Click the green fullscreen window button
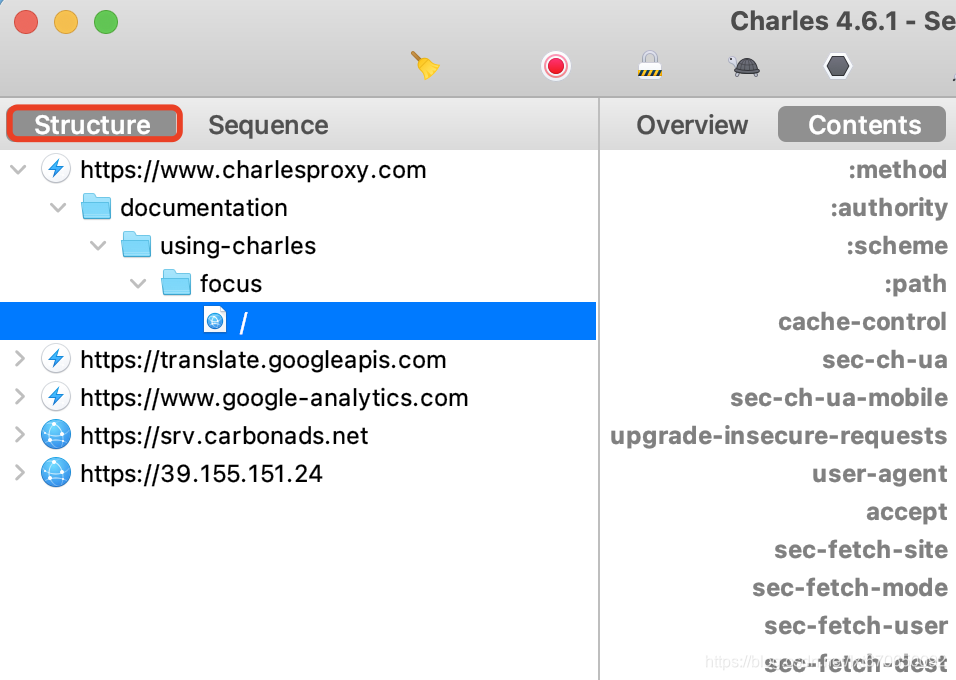The image size is (956, 680). [x=106, y=23]
